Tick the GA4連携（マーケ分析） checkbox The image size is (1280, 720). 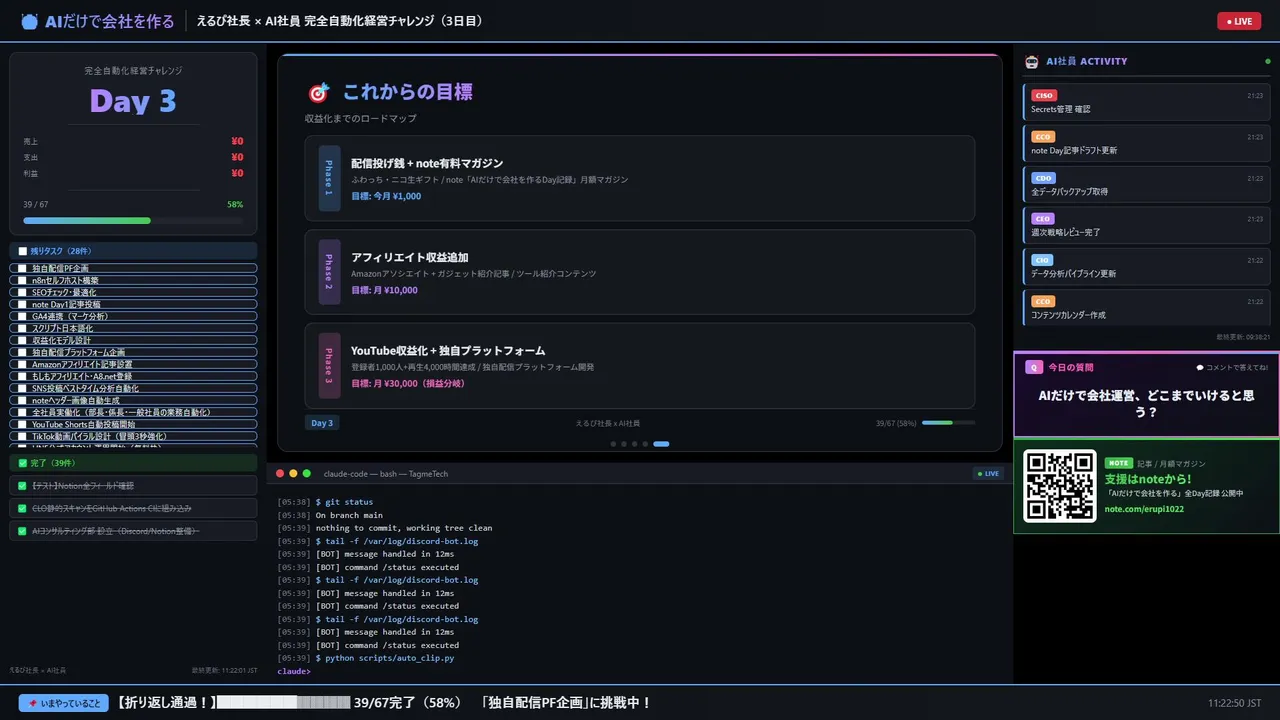[23, 316]
